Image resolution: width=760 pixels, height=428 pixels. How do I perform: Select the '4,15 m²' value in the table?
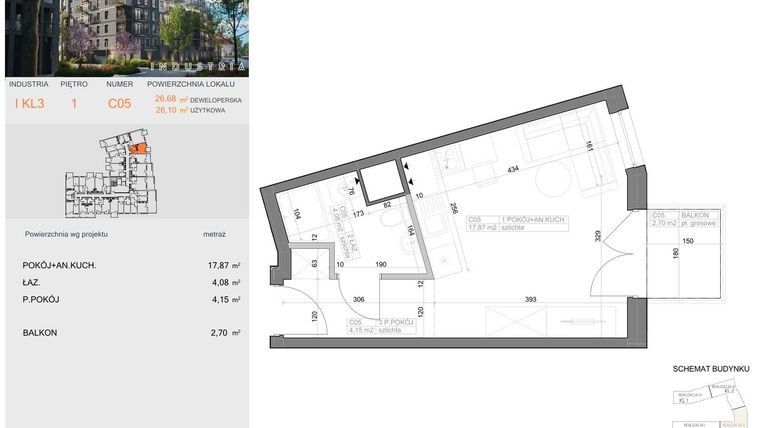pos(226,300)
